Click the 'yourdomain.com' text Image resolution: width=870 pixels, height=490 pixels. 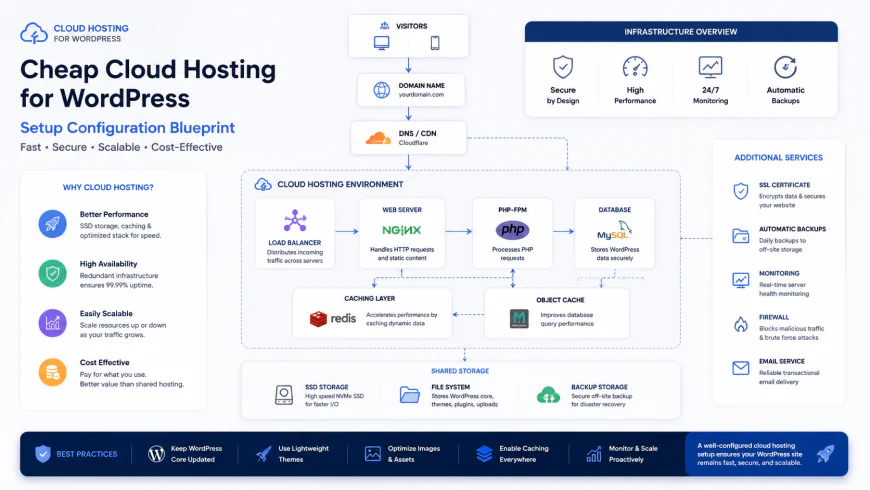421,95
